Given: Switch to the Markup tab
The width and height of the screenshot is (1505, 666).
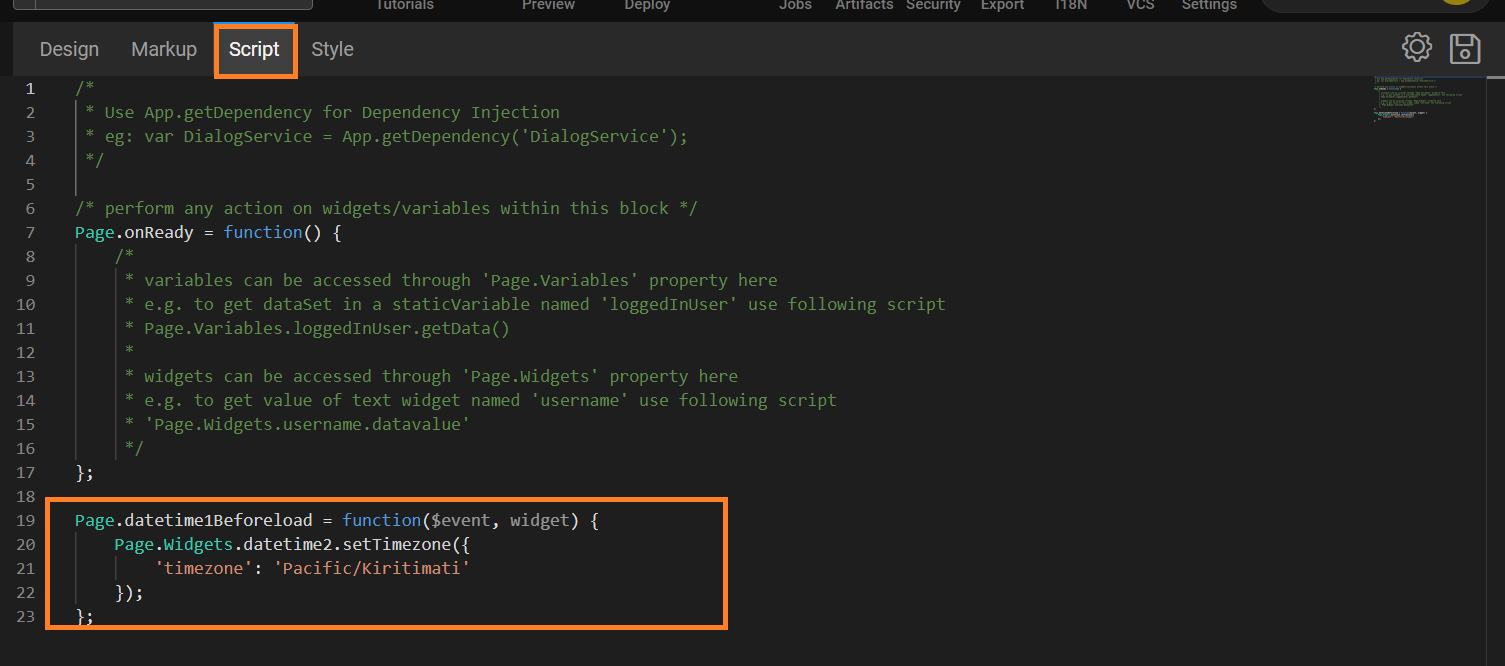Looking at the screenshot, I should pyautogui.click(x=163, y=49).
